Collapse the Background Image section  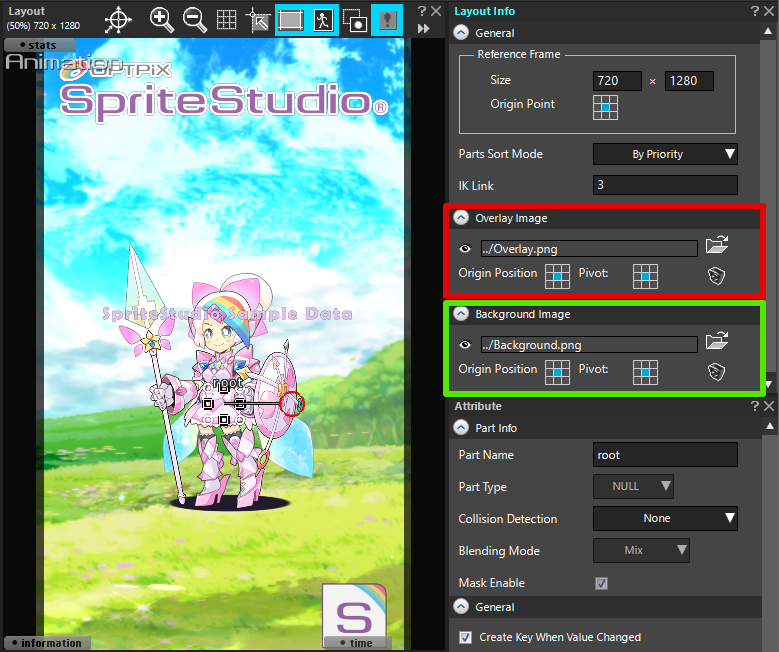click(x=462, y=314)
